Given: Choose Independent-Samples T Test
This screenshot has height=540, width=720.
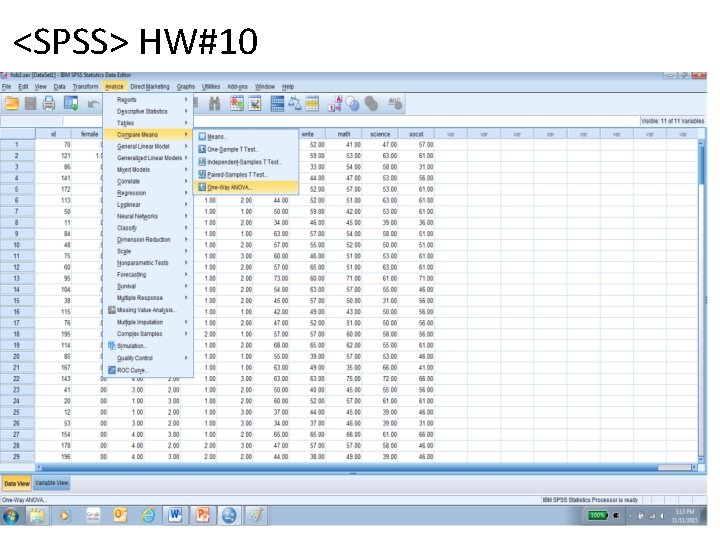Looking at the screenshot, I should click(247, 162).
